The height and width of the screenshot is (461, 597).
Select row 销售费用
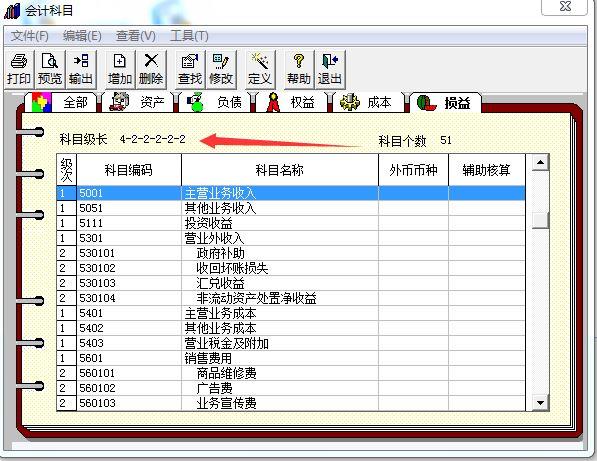291,358
